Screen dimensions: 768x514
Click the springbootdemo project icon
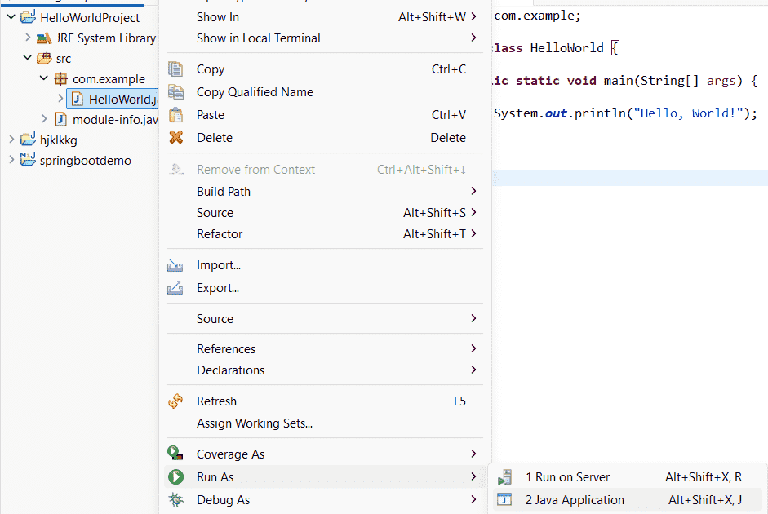point(28,160)
